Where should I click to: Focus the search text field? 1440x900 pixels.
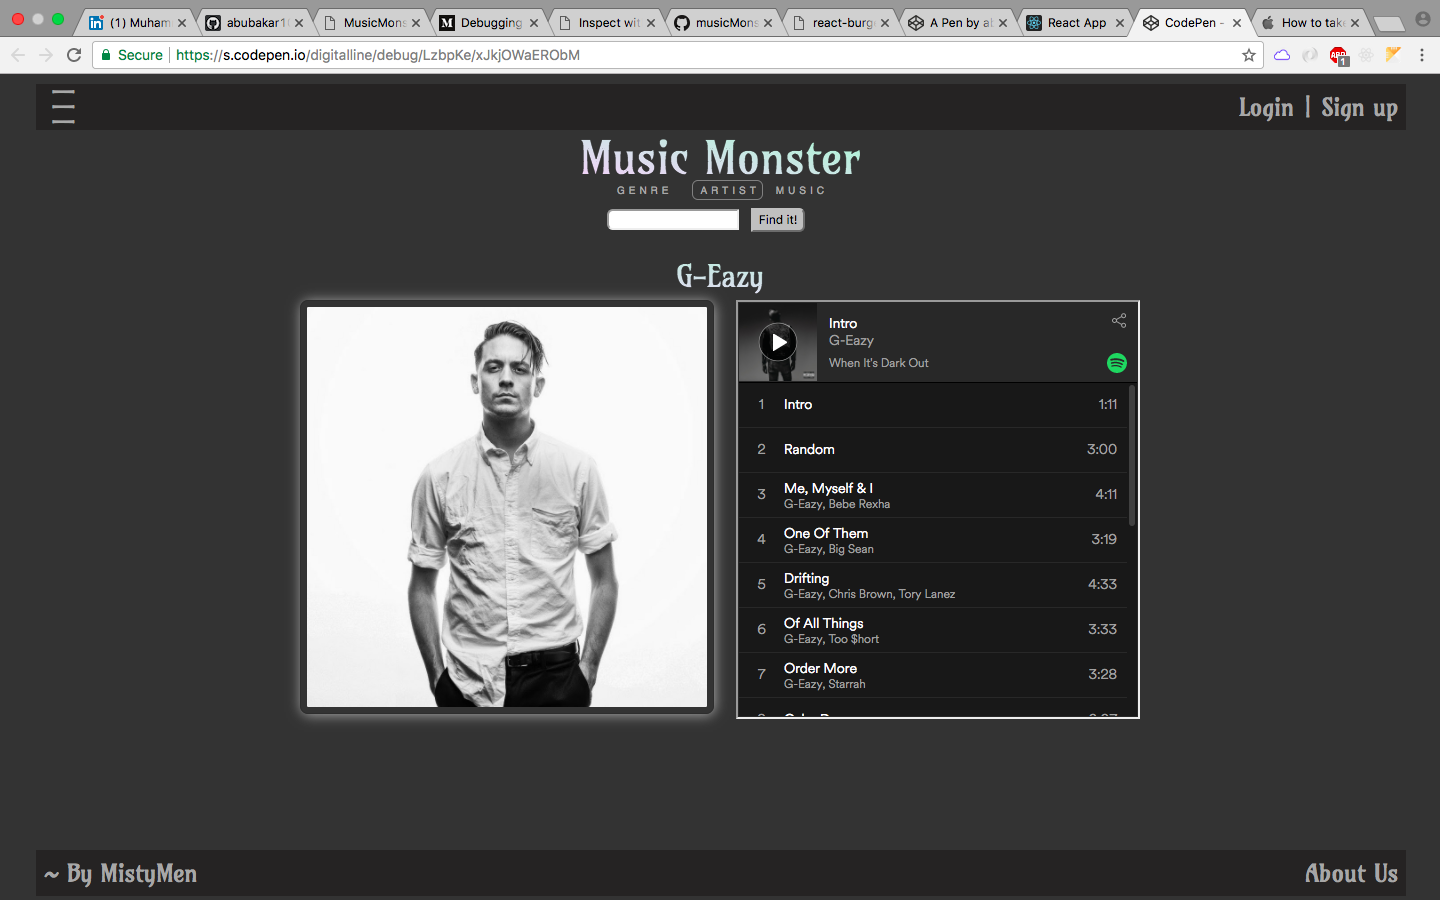pos(673,220)
